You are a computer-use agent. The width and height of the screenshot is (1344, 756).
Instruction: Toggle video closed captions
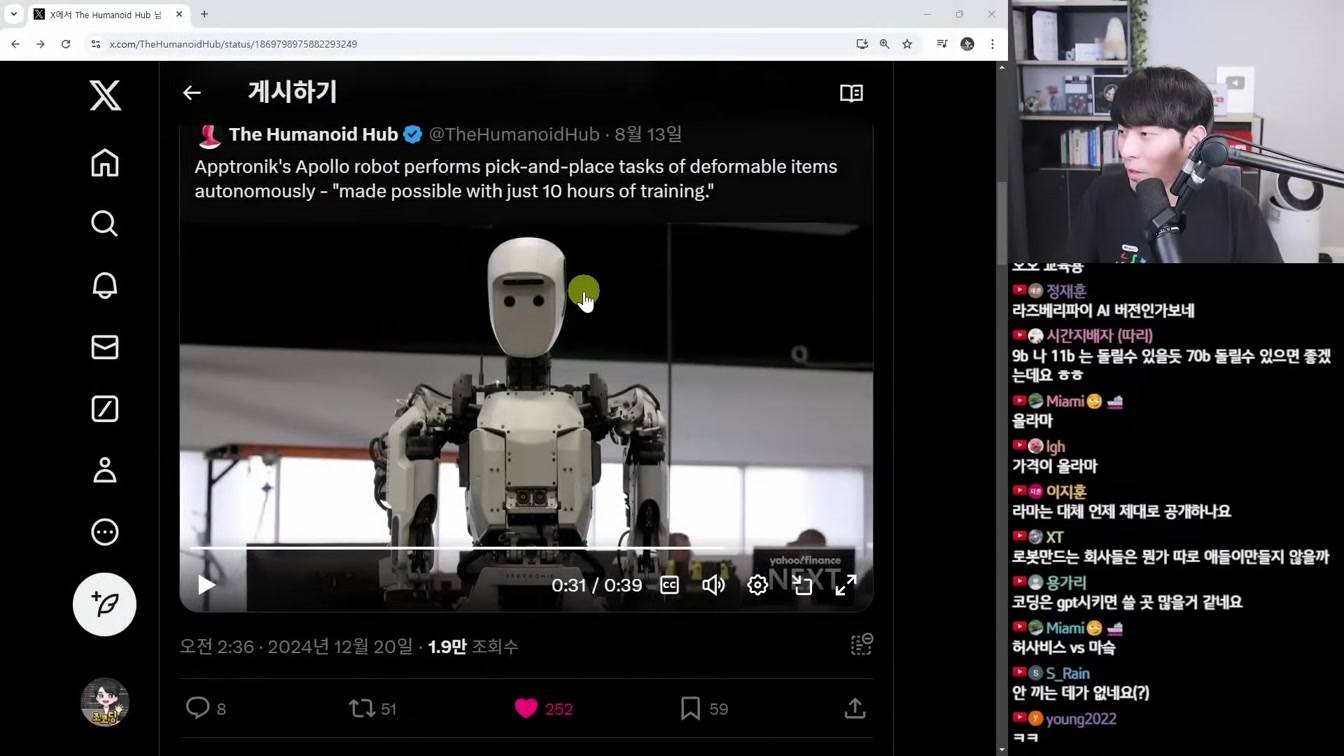(669, 585)
